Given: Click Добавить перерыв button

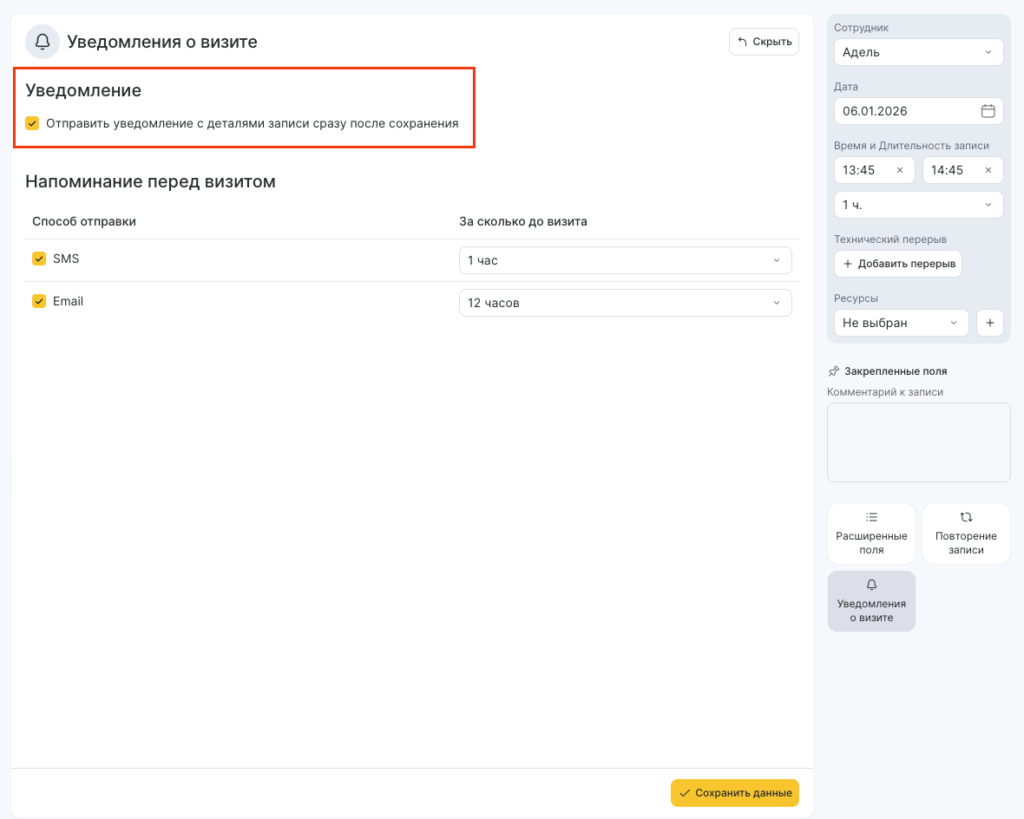Looking at the screenshot, I should (x=898, y=264).
